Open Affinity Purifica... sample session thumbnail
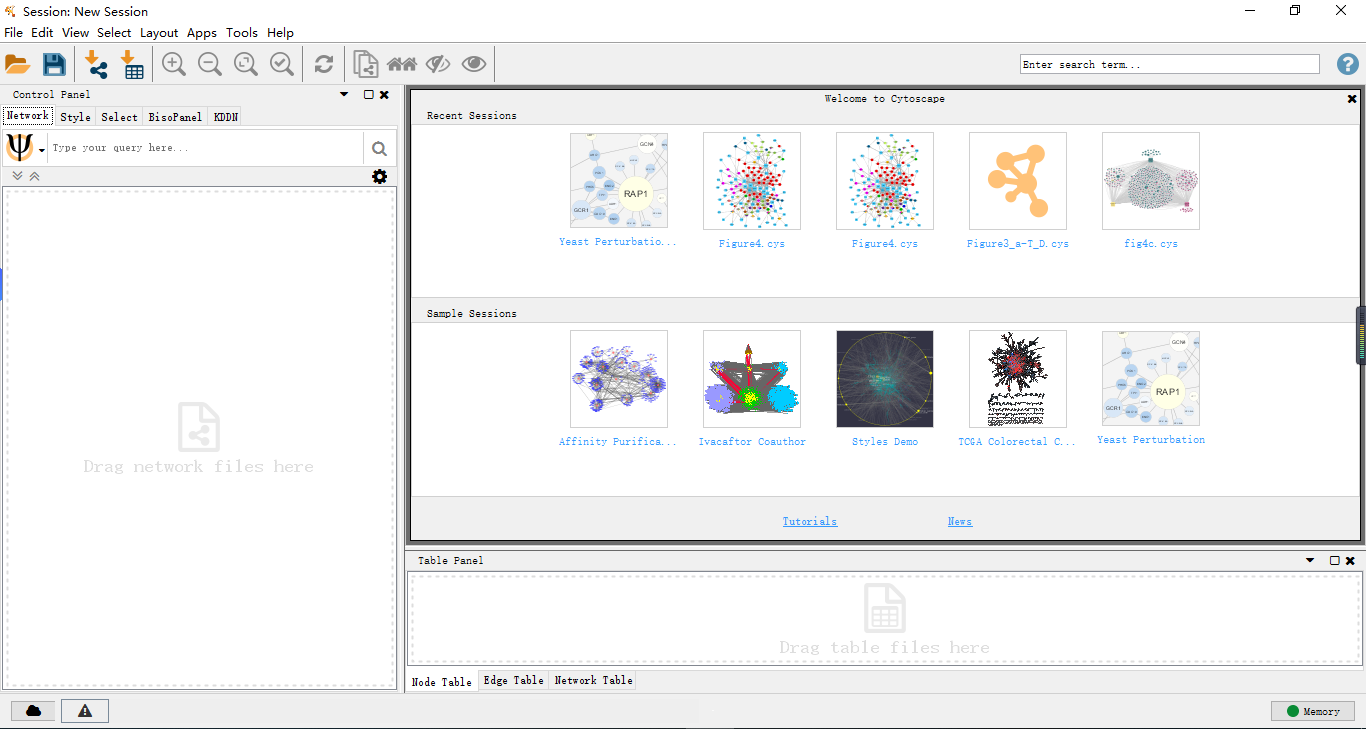 point(619,379)
